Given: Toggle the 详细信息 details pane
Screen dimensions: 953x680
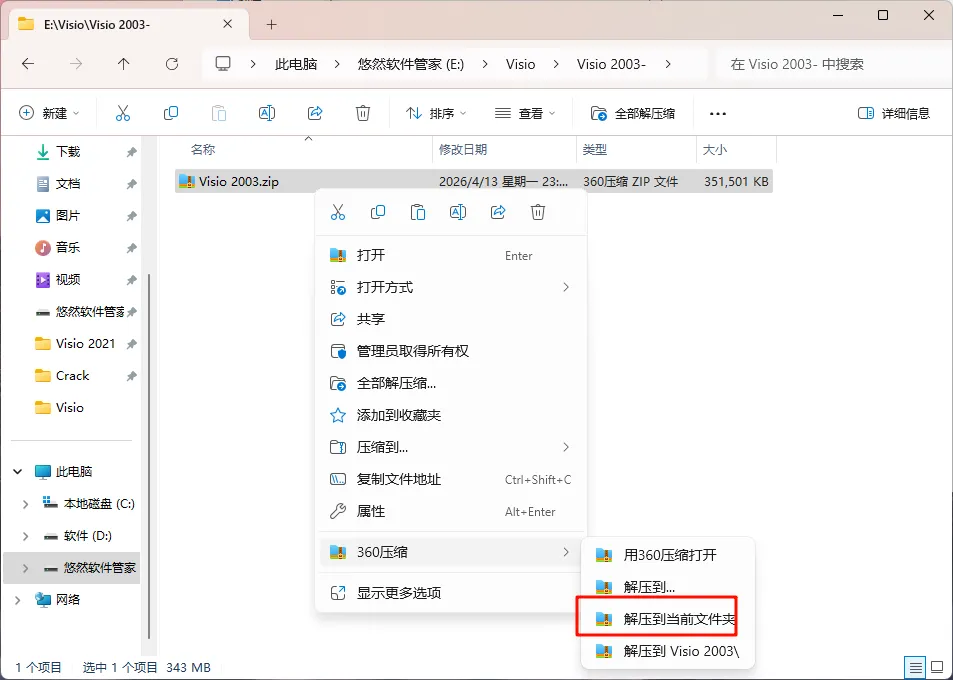Looking at the screenshot, I should pyautogui.click(x=893, y=113).
